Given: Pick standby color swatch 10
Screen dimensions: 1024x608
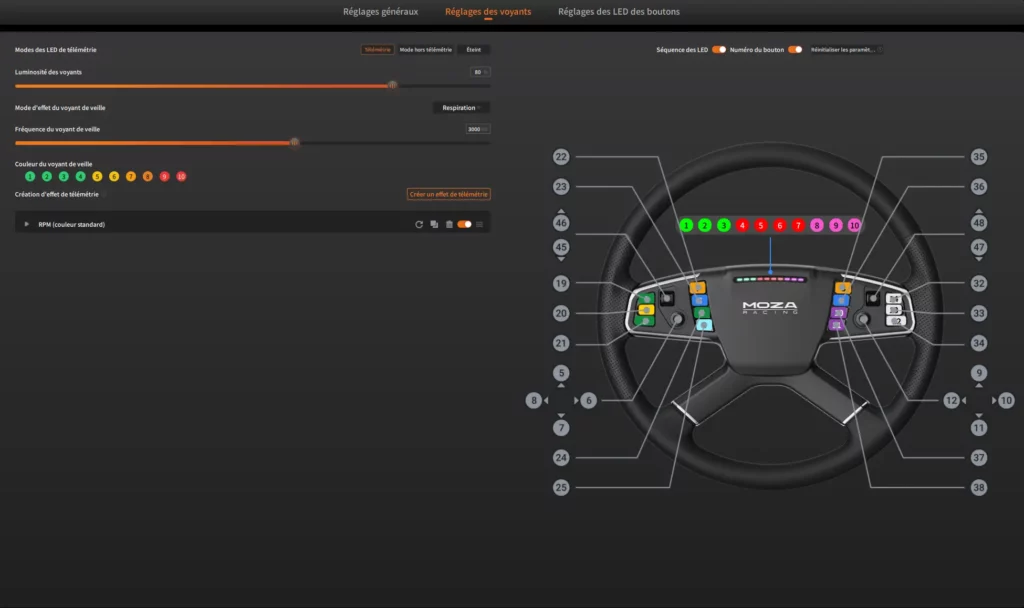Looking at the screenshot, I should coord(182,176).
